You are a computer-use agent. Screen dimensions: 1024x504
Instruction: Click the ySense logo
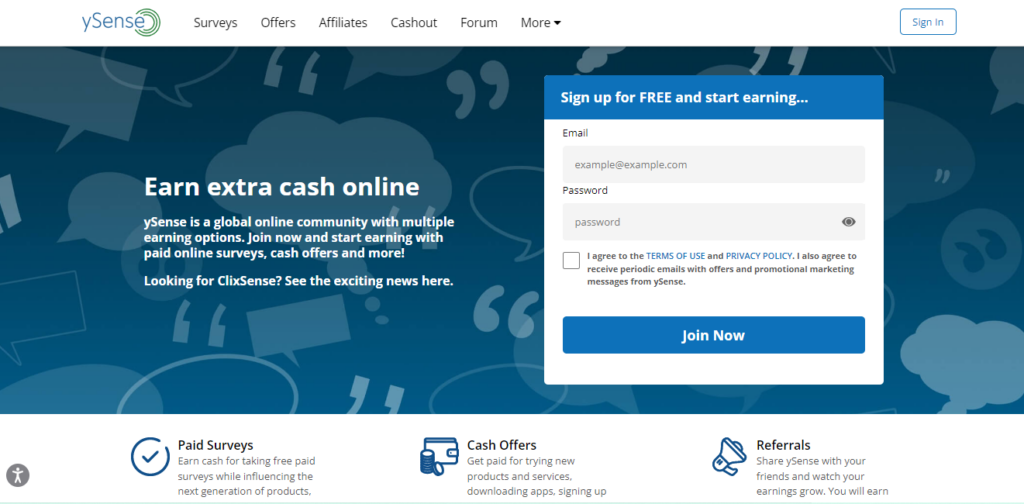click(121, 22)
